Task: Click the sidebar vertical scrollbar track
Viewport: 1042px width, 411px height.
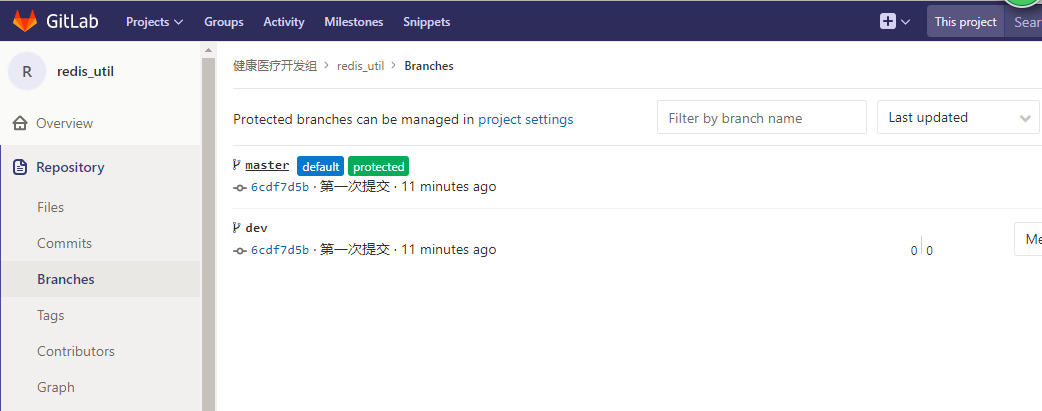Action: pyautogui.click(x=209, y=234)
